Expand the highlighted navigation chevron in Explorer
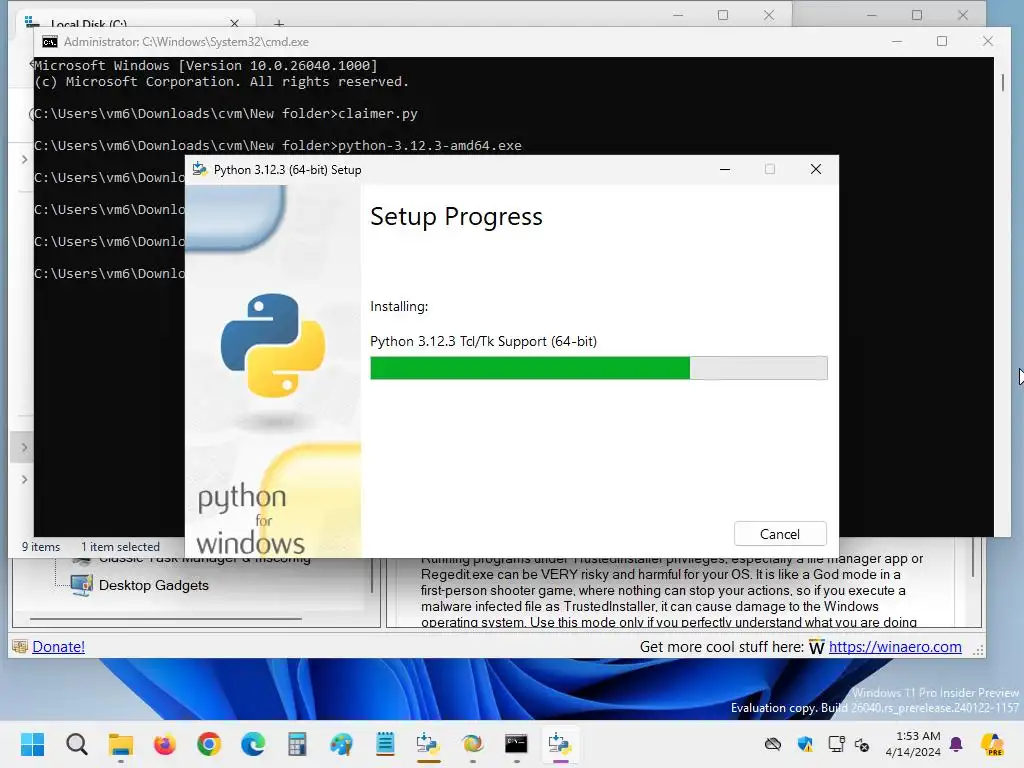Screen dimensions: 1024x768 (x=24, y=447)
